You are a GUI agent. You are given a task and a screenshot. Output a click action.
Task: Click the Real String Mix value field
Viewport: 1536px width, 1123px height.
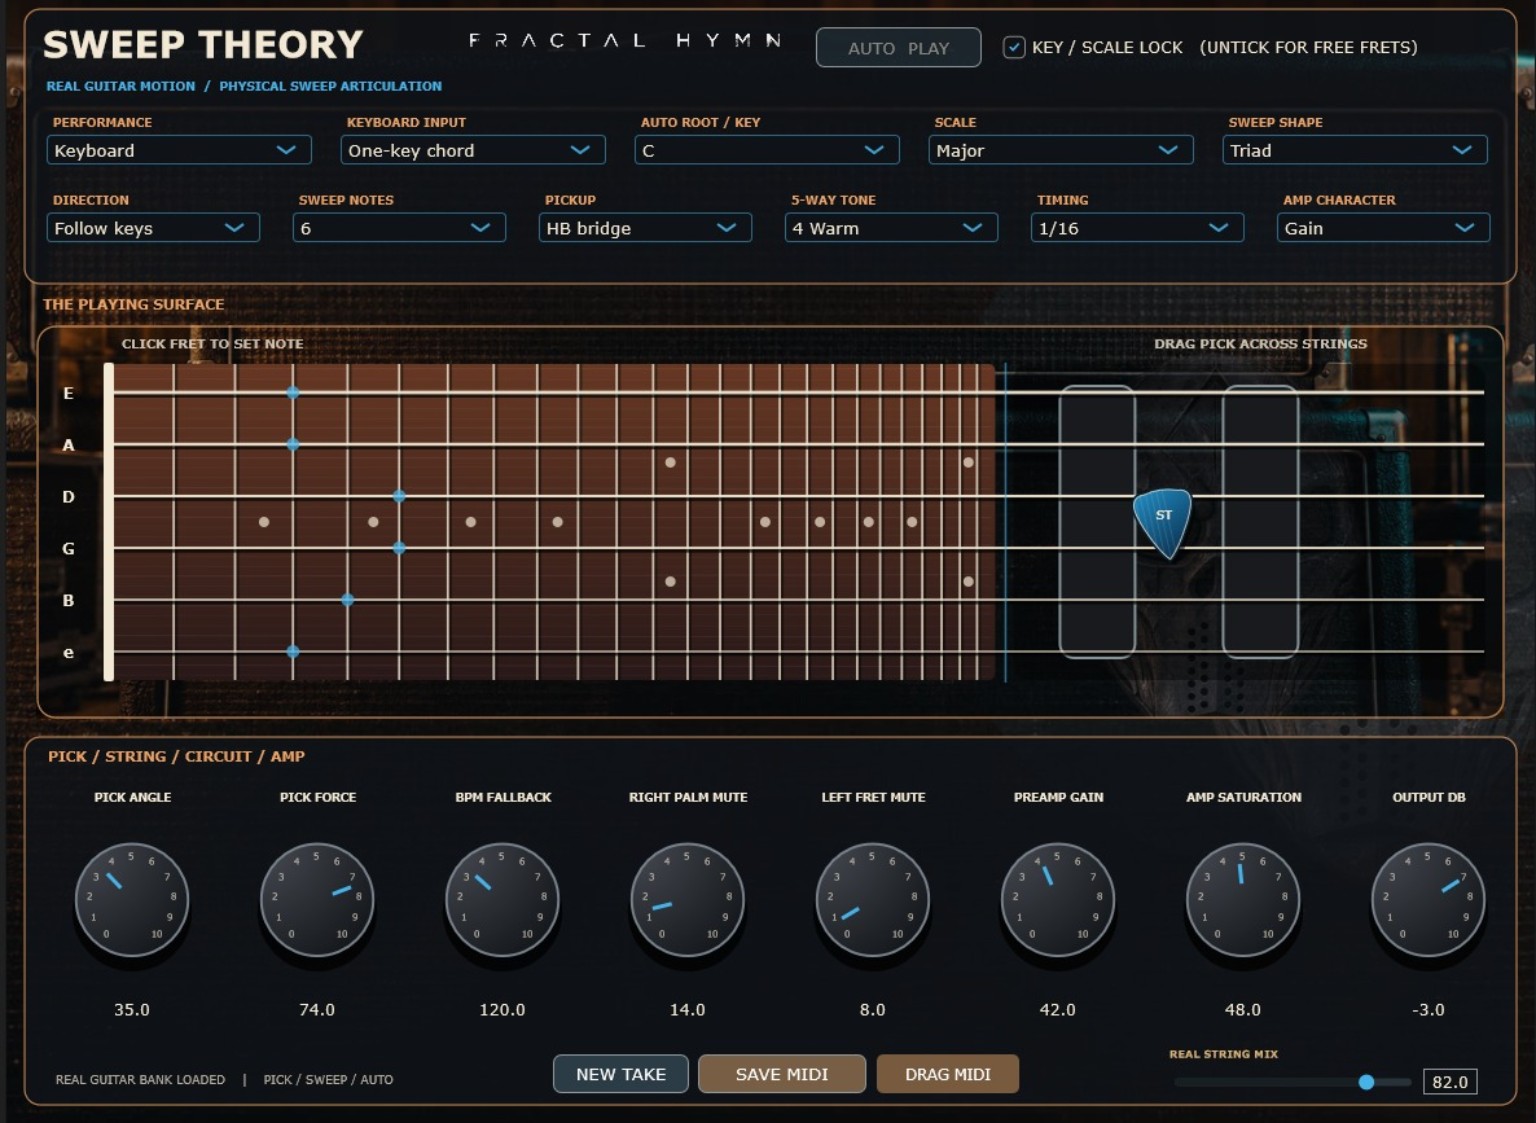pyautogui.click(x=1450, y=1082)
